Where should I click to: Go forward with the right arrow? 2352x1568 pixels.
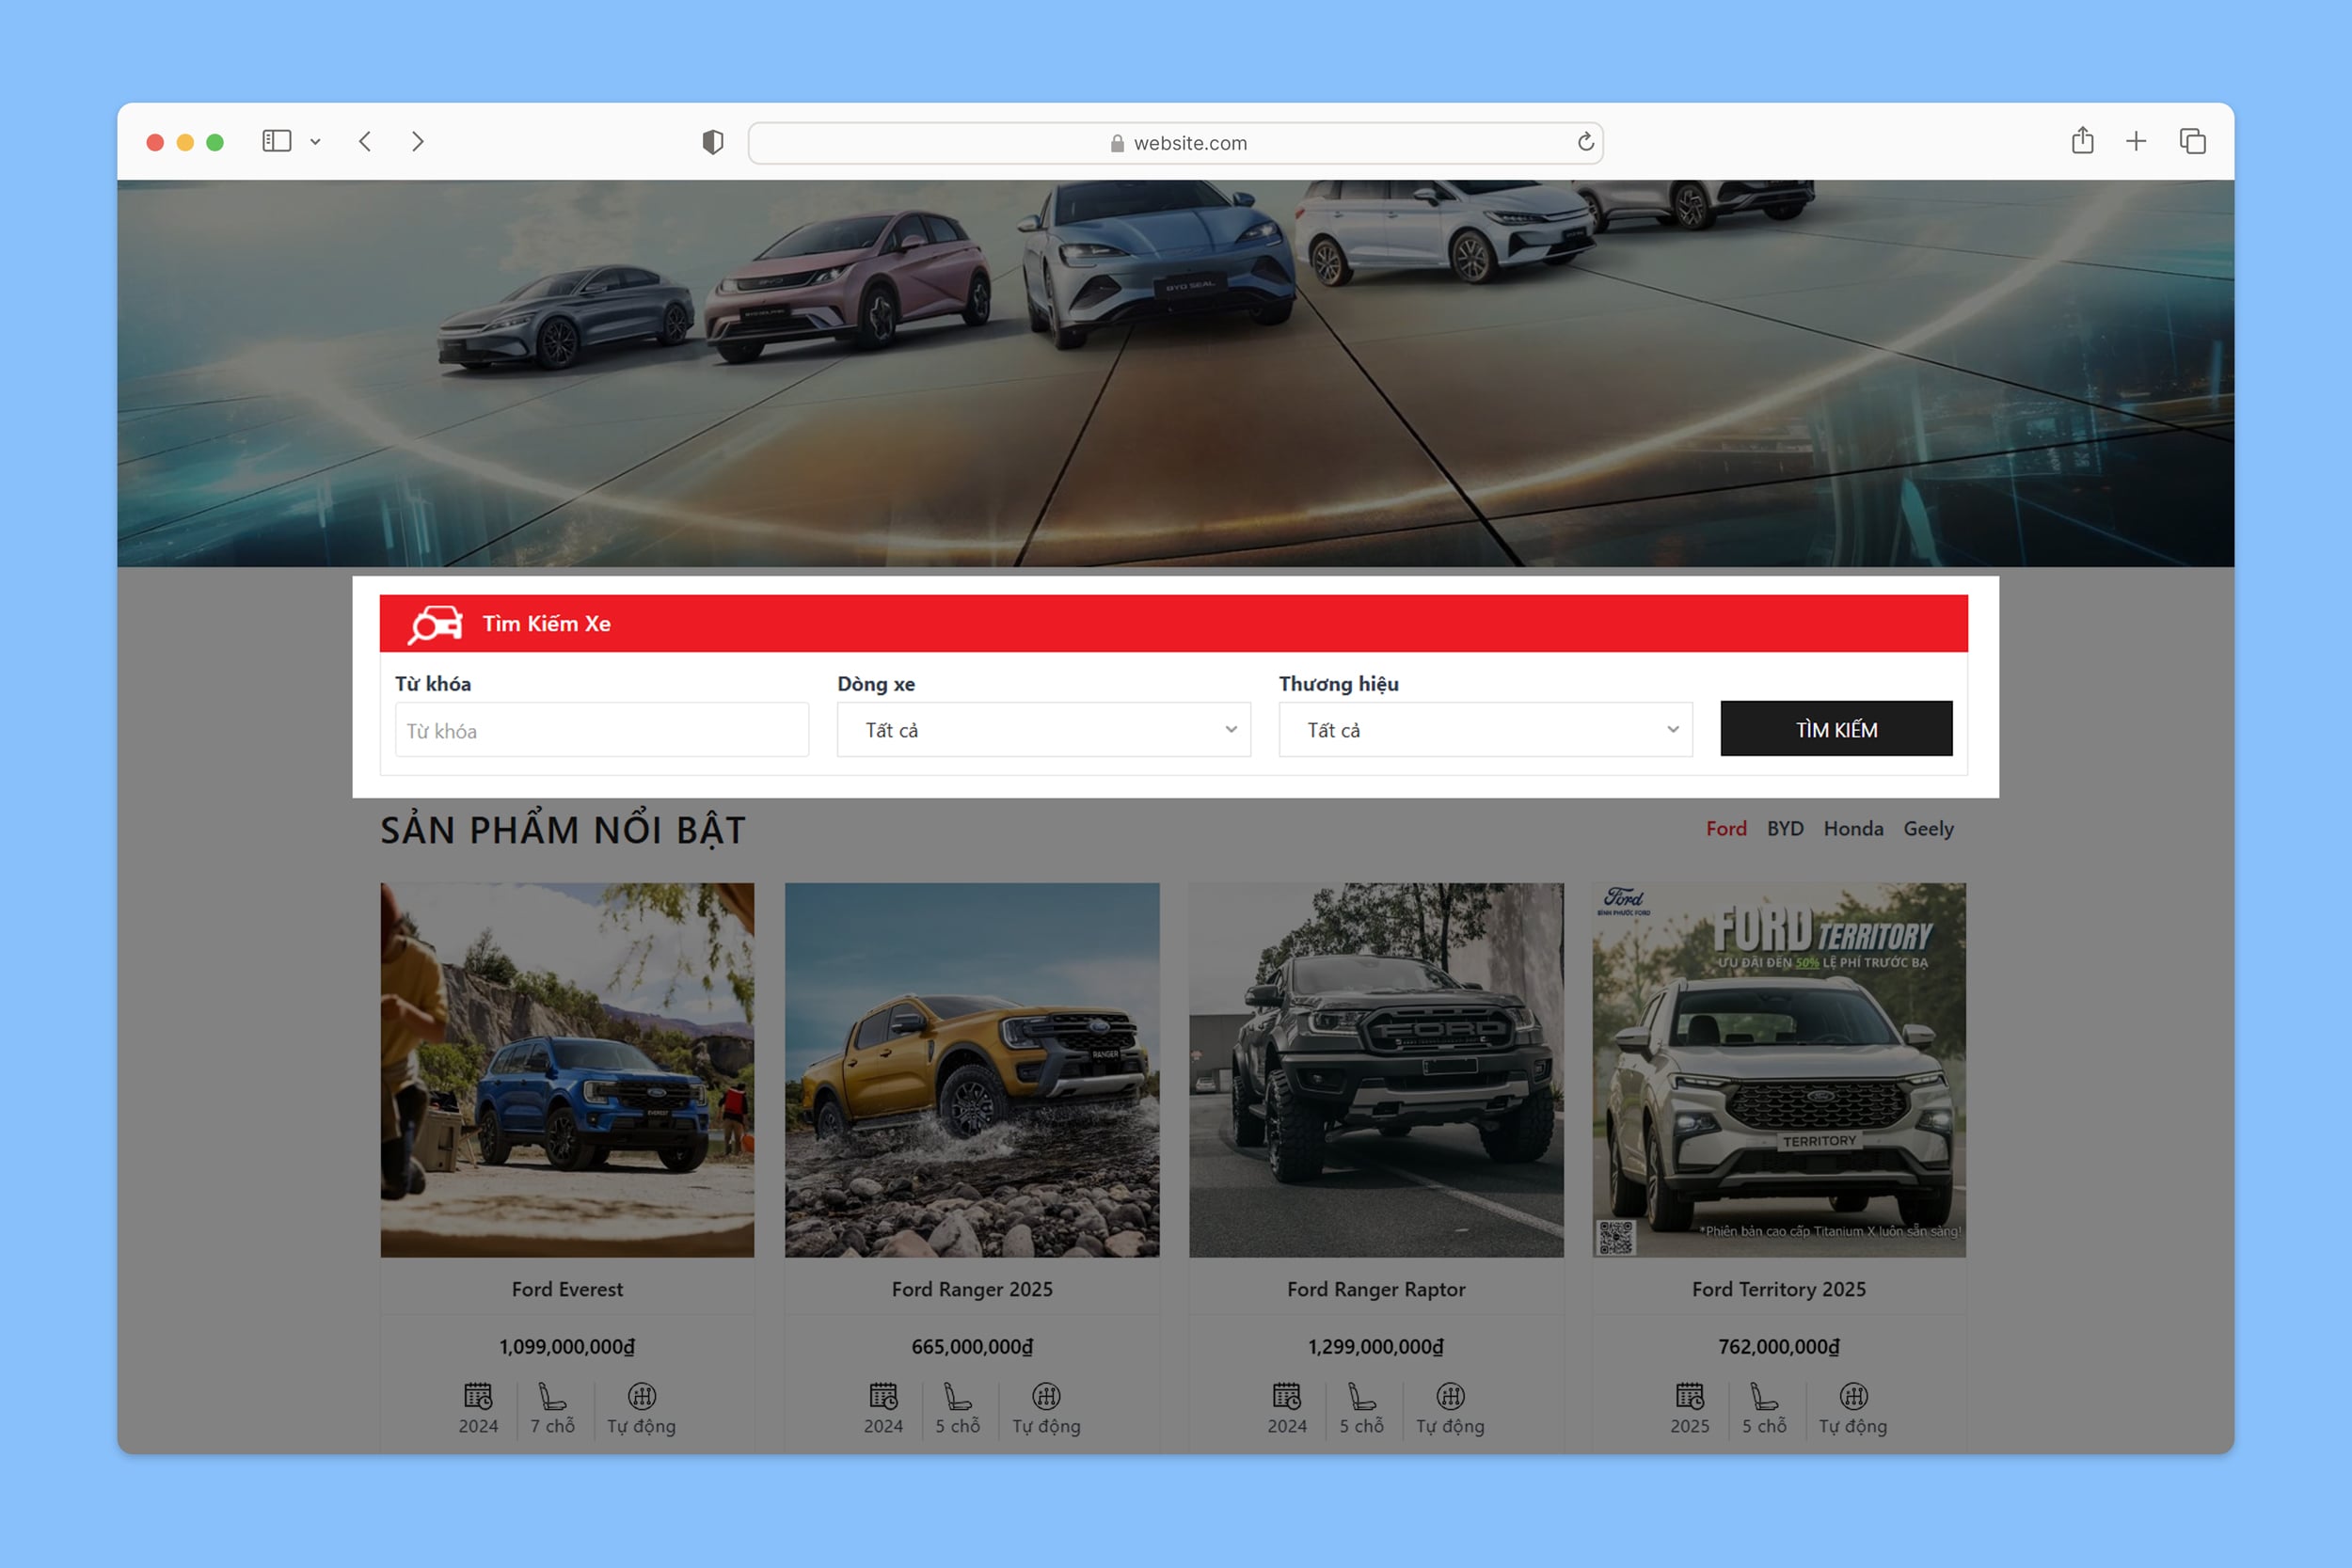tap(418, 141)
